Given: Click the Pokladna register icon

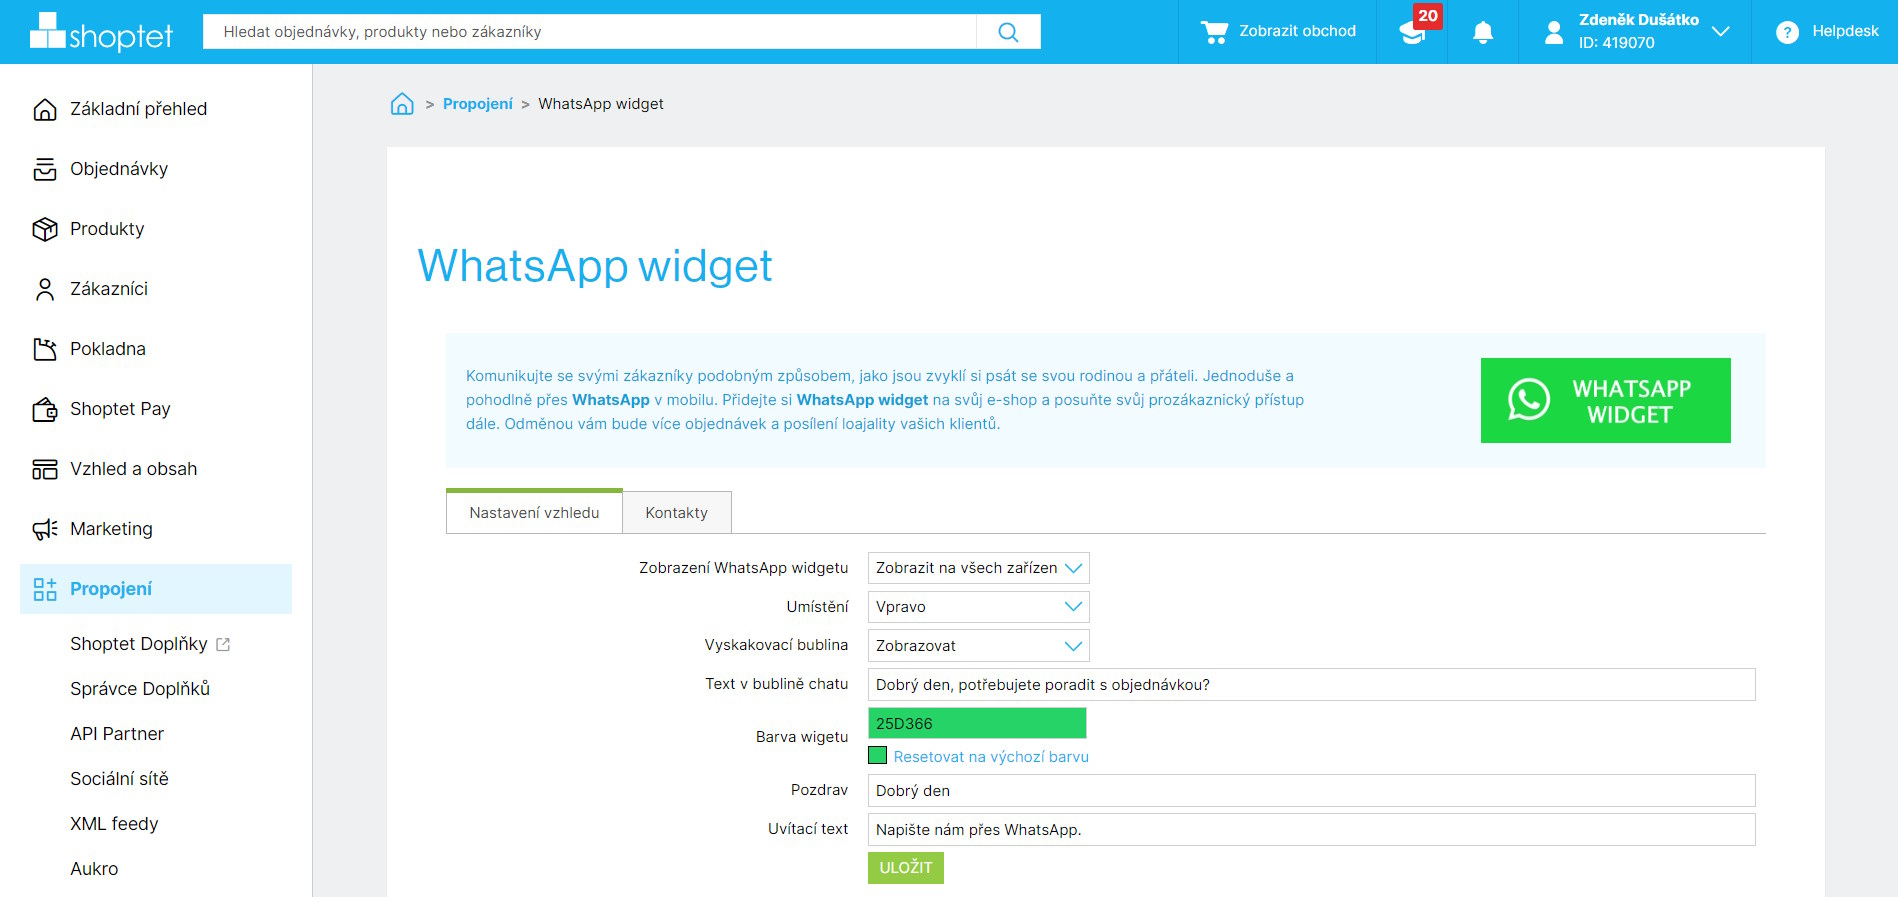Looking at the screenshot, I should (x=45, y=349).
